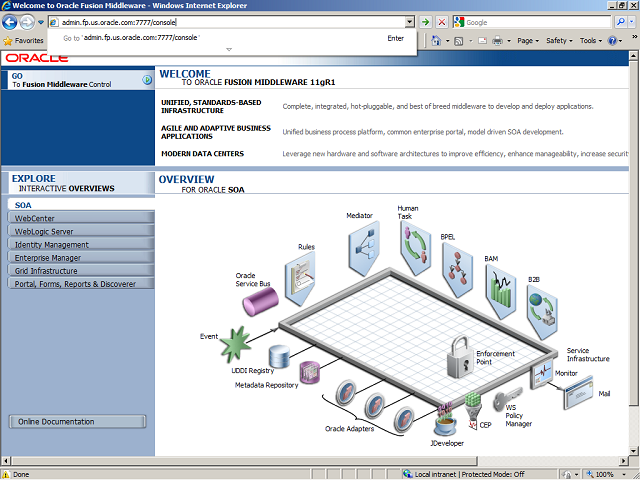
Task: Select the Enterprise Manager overview tab
Action: click(81, 258)
